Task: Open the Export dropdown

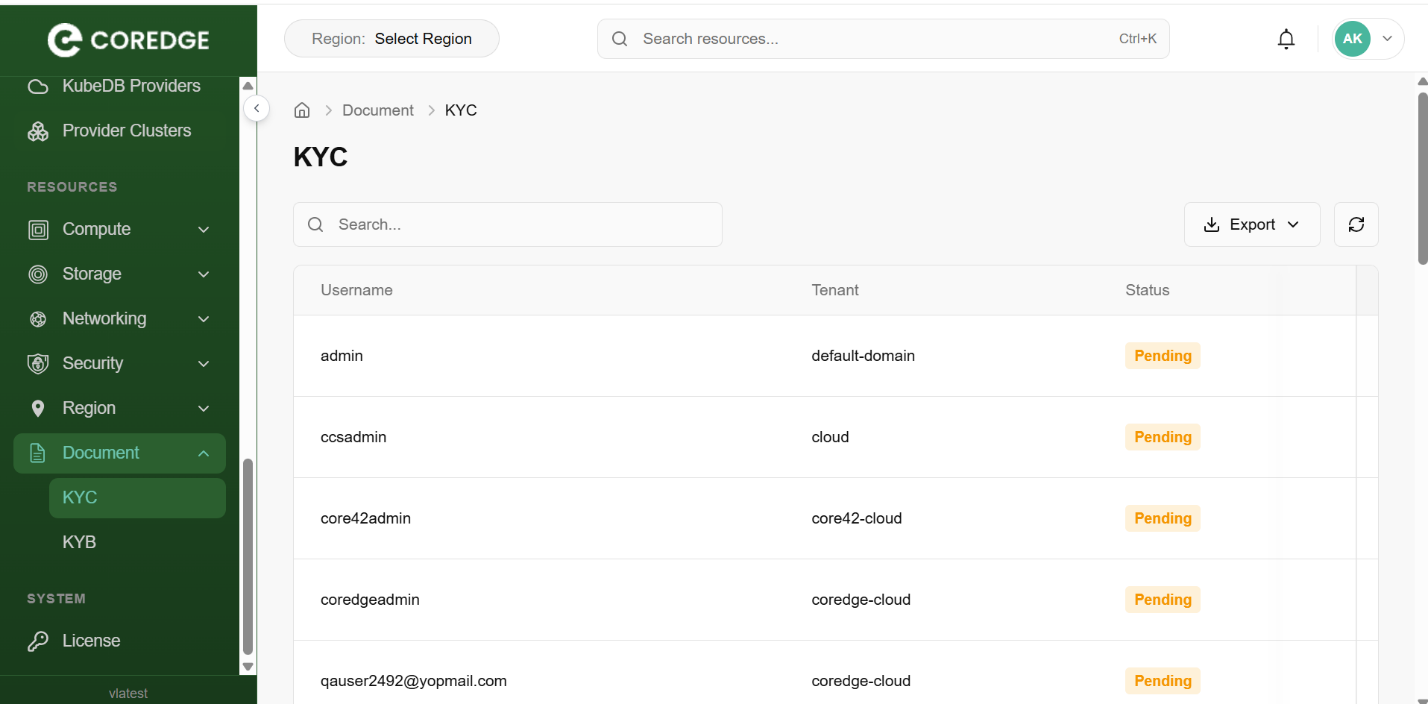Action: [x=1251, y=225]
